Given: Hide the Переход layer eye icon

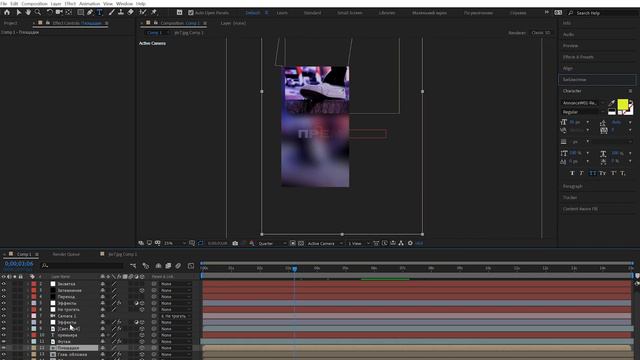Looking at the screenshot, I should click(4, 297).
